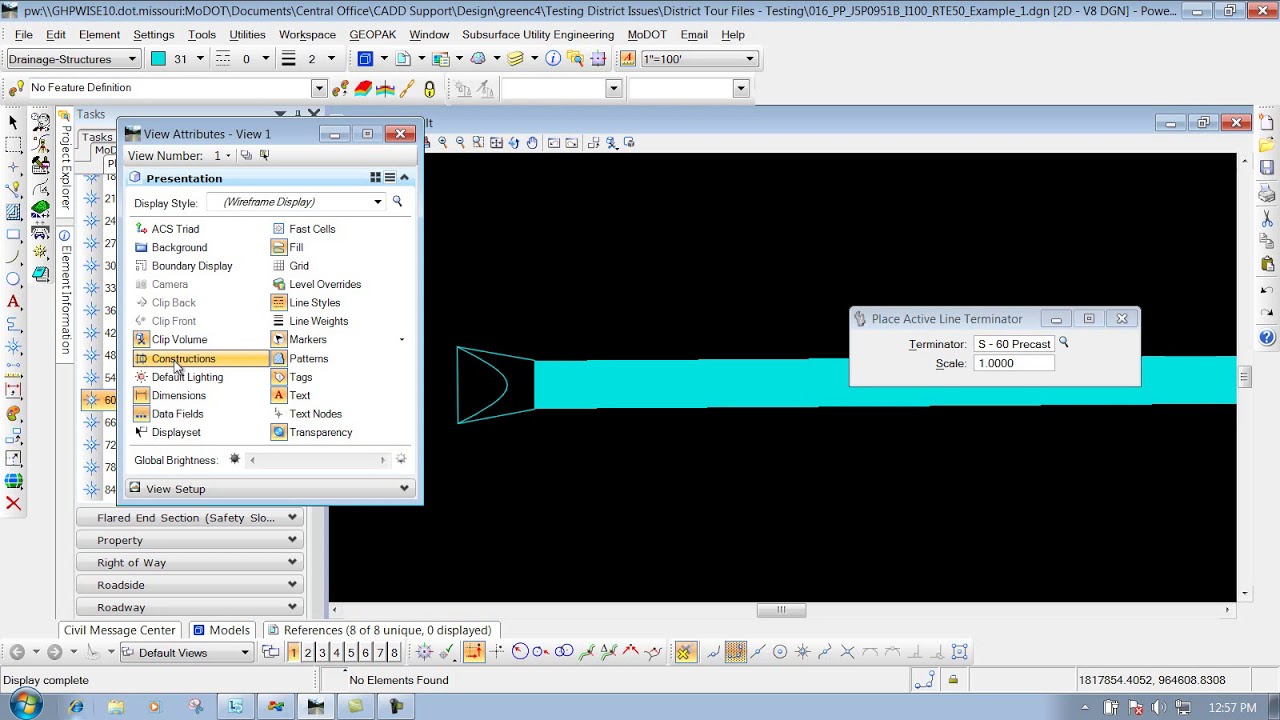Open Display Style dropdown
1280x720 pixels.
(378, 202)
